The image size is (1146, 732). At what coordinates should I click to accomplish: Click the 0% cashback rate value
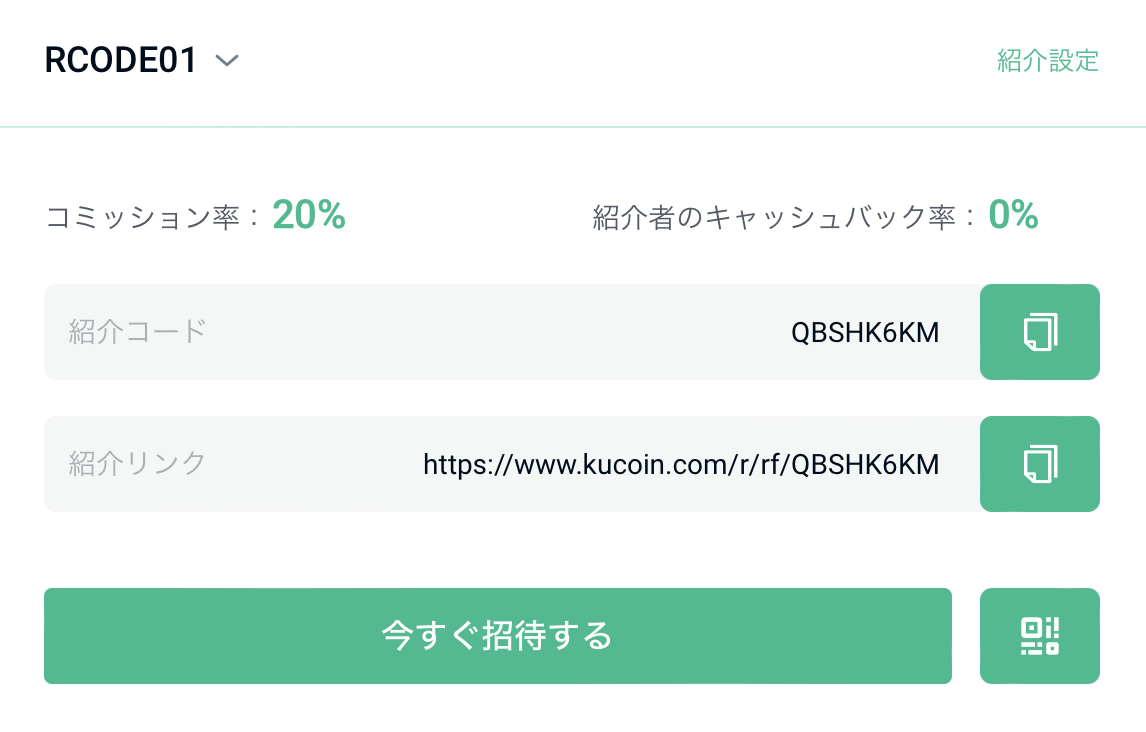(1013, 215)
